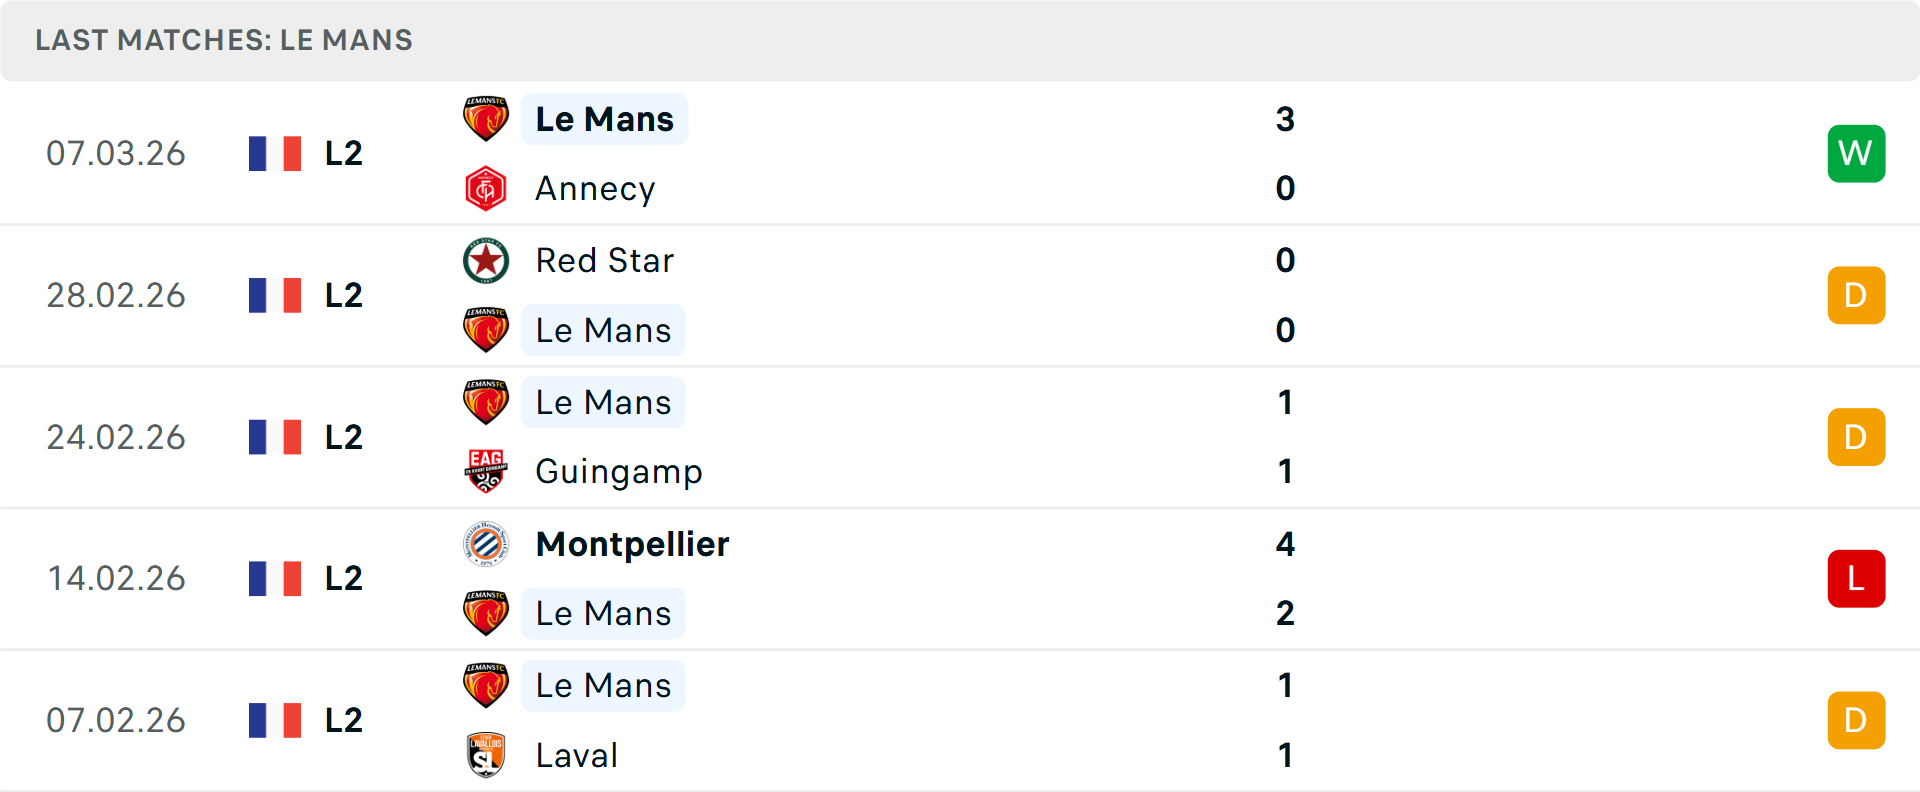Click the L2 league label for 07.03.26
1920x792 pixels.
click(x=343, y=153)
